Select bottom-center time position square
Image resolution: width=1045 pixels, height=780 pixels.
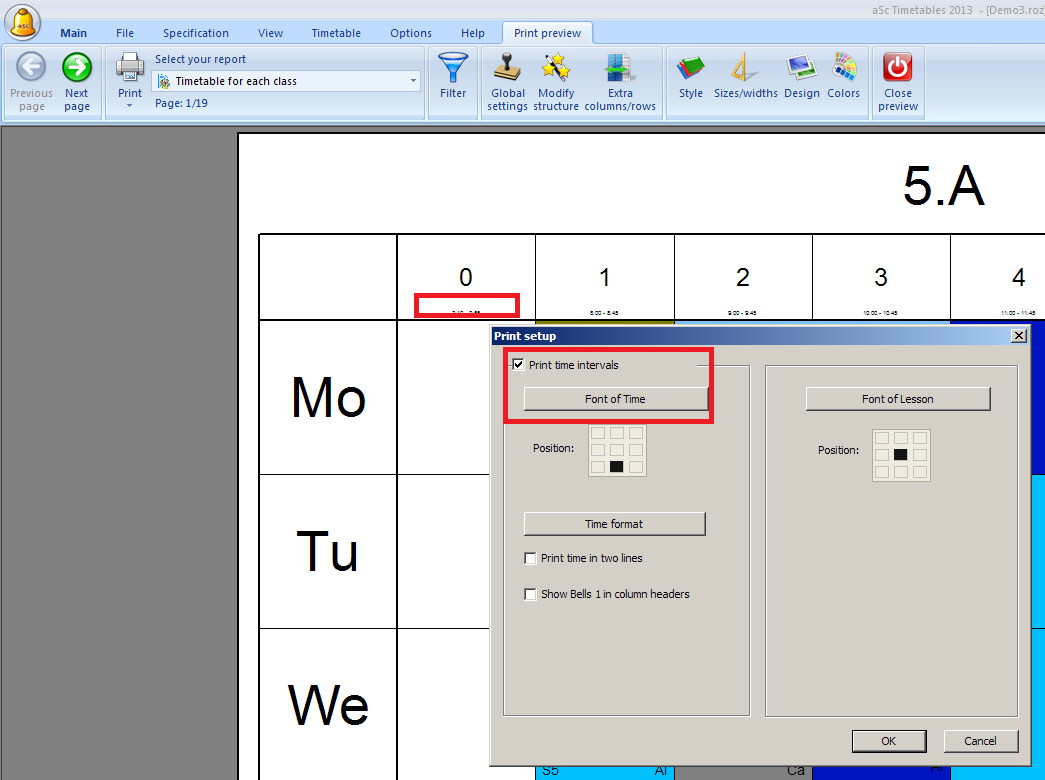click(x=617, y=467)
